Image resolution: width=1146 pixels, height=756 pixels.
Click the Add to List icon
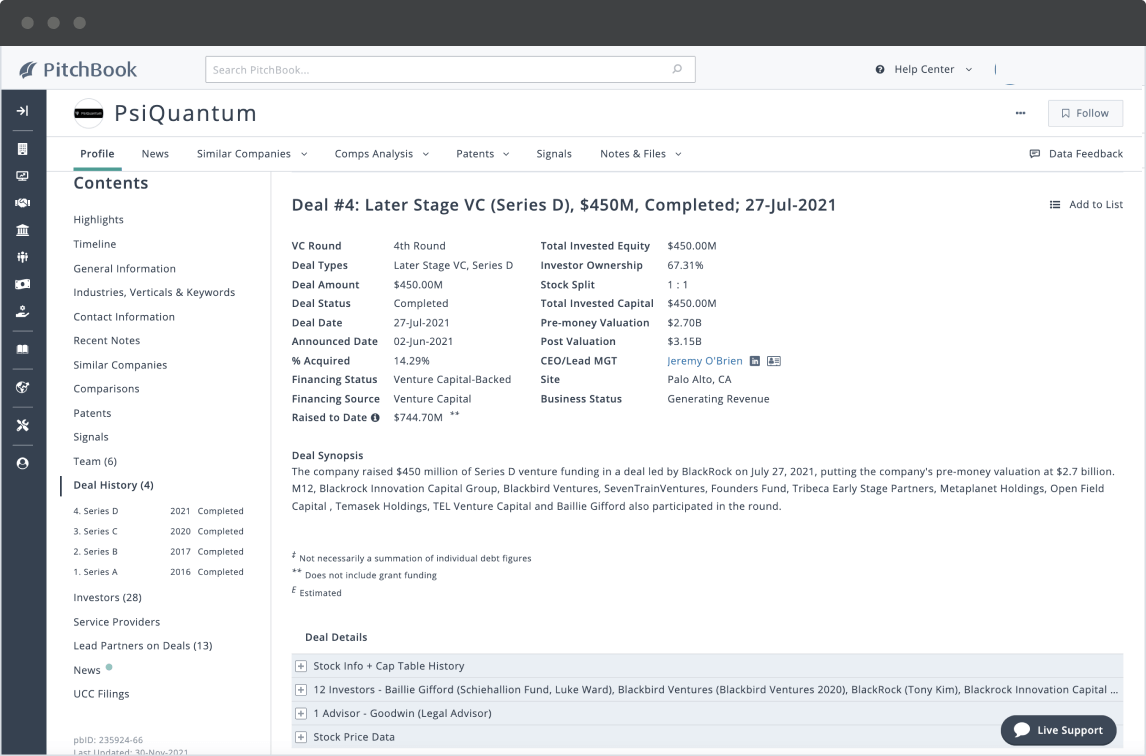pyautogui.click(x=1055, y=205)
